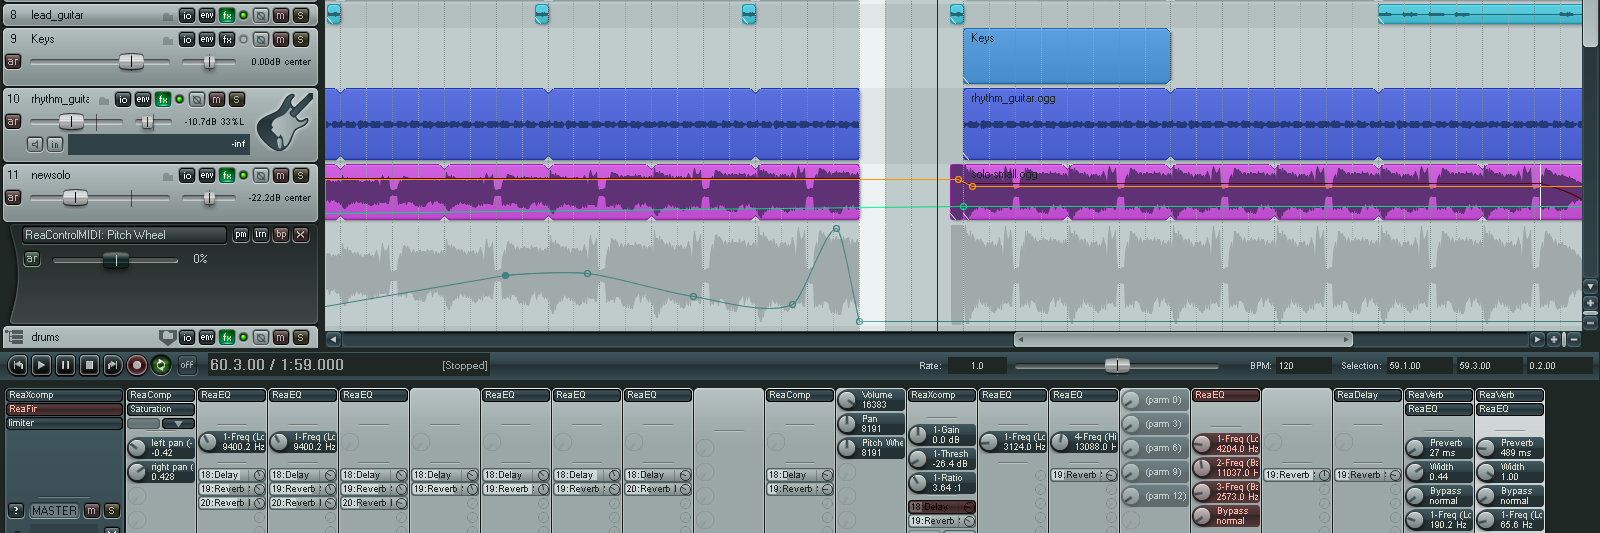Viewport: 1600px width, 533px height.
Task: Select ReaXcomp in the master FX list
Action: click(65, 395)
